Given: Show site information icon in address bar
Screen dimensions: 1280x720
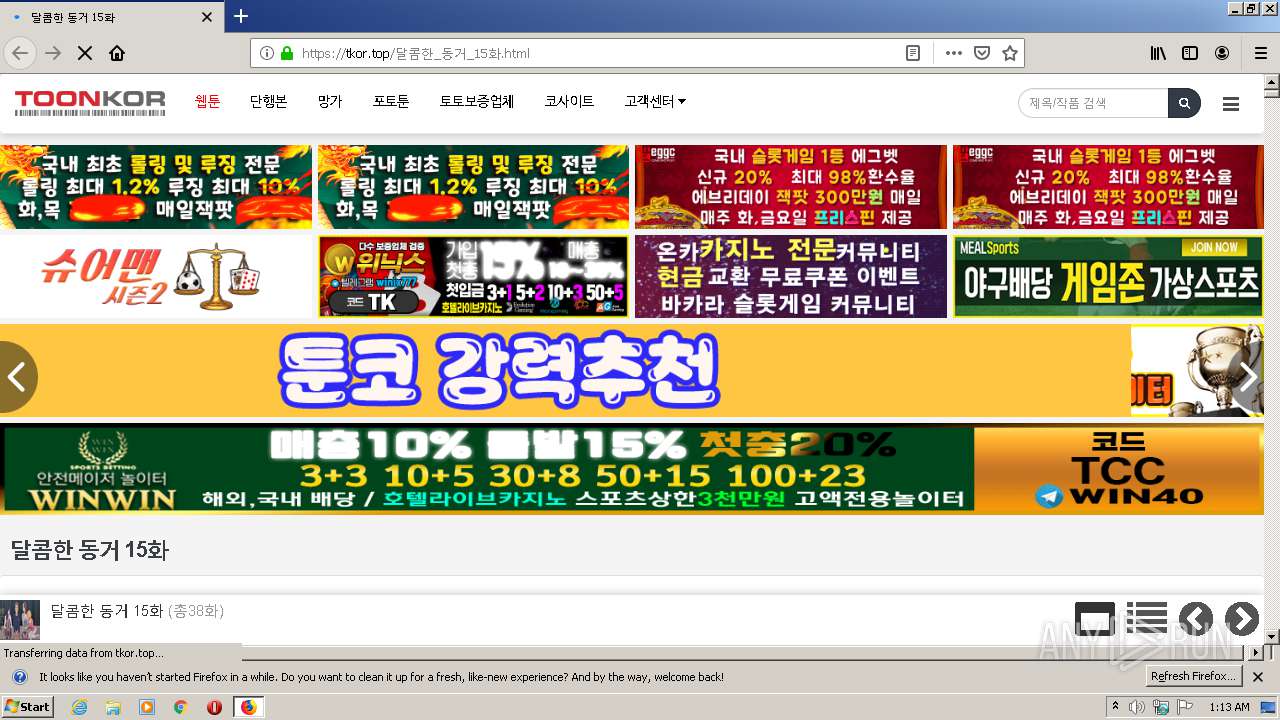Looking at the screenshot, I should (x=267, y=53).
